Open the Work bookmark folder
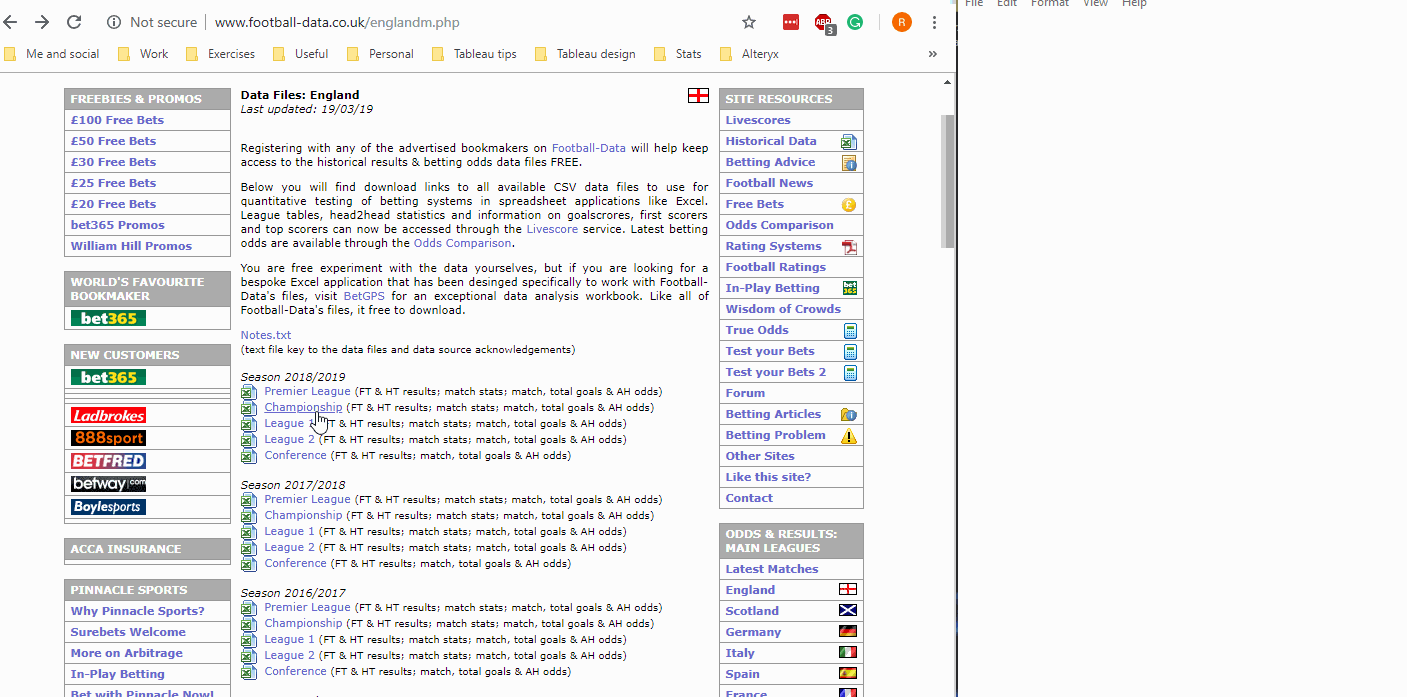1407x697 pixels. [143, 54]
